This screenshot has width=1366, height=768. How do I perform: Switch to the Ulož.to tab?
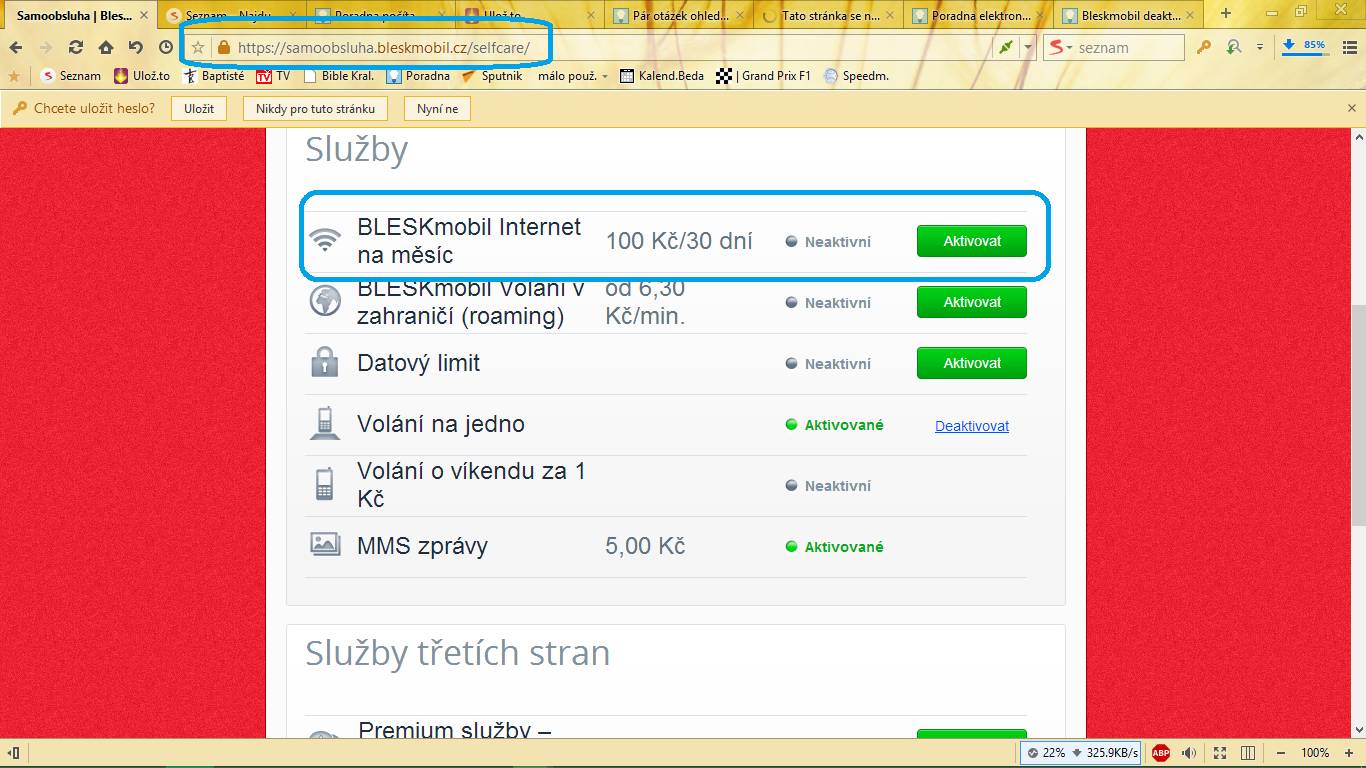coord(530,16)
